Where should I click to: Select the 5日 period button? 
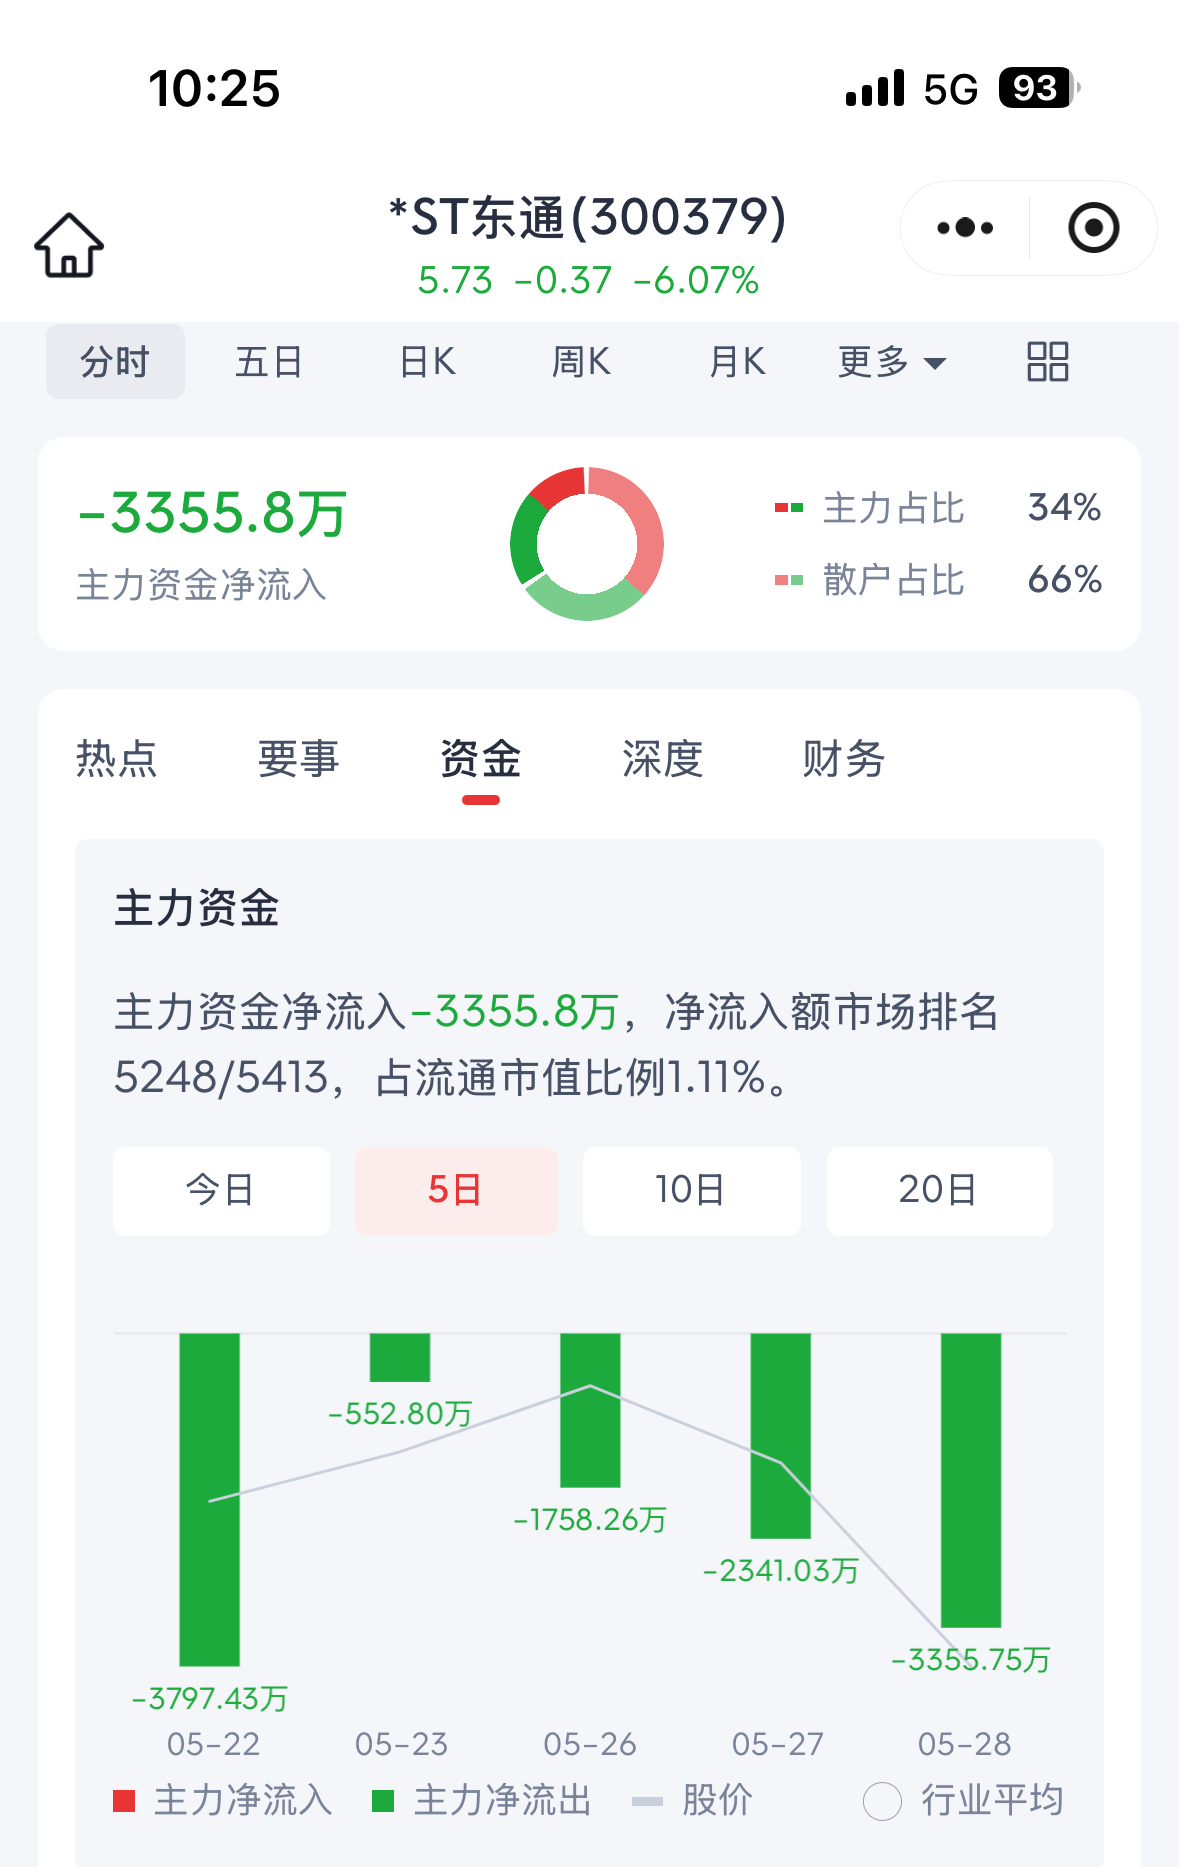point(456,1191)
